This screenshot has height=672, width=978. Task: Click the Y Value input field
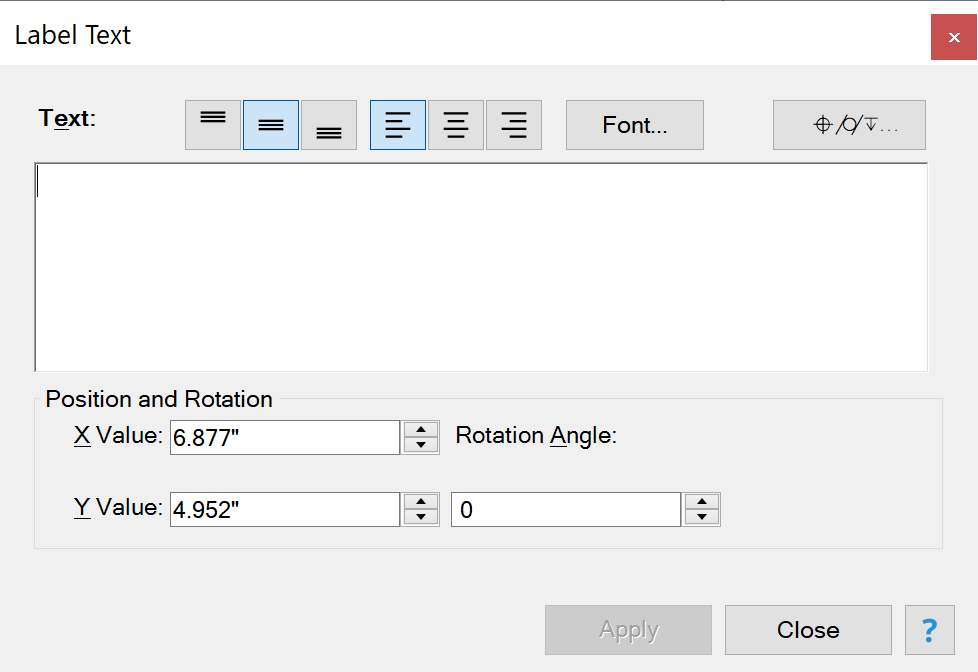pos(285,509)
